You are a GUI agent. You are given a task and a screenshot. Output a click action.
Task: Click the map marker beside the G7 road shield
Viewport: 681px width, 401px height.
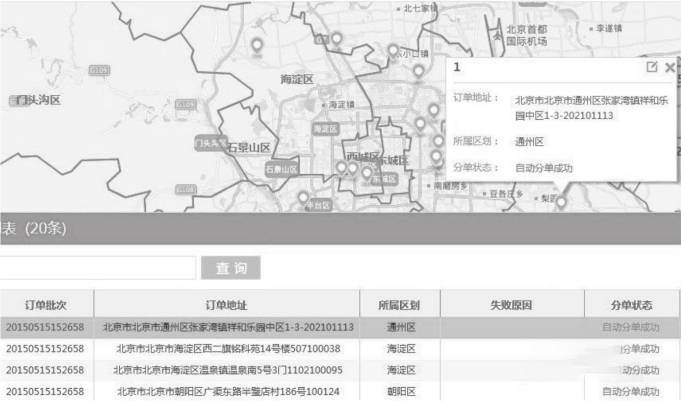coord(337,39)
